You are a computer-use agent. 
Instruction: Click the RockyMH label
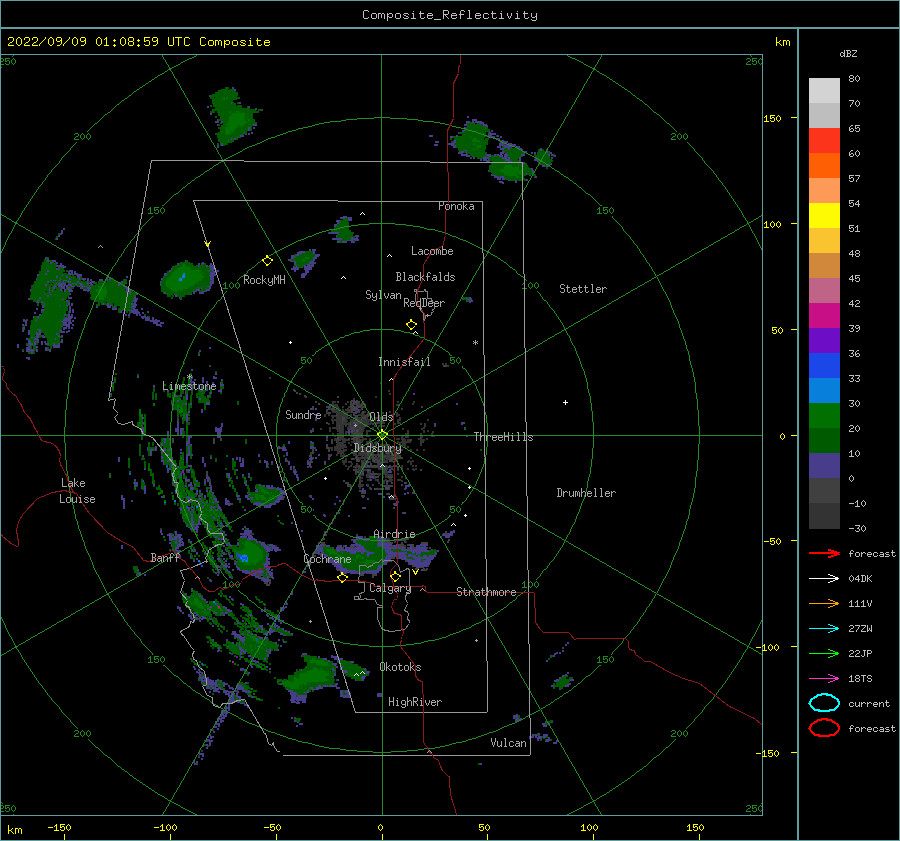(264, 280)
